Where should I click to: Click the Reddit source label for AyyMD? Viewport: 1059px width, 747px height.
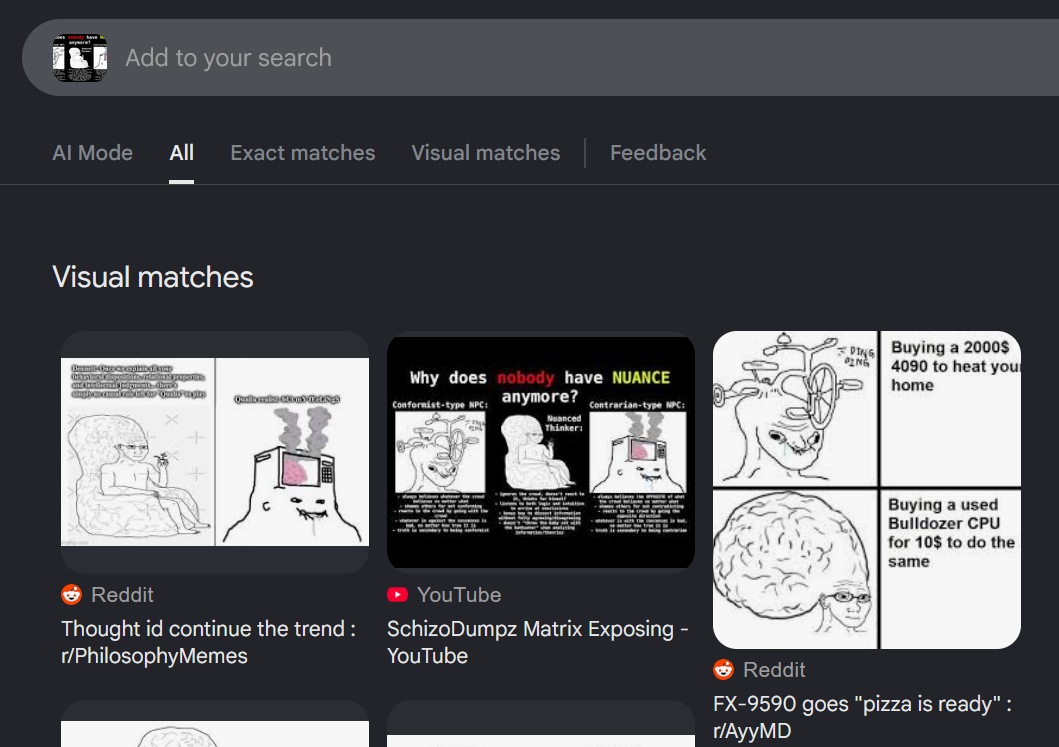point(774,669)
